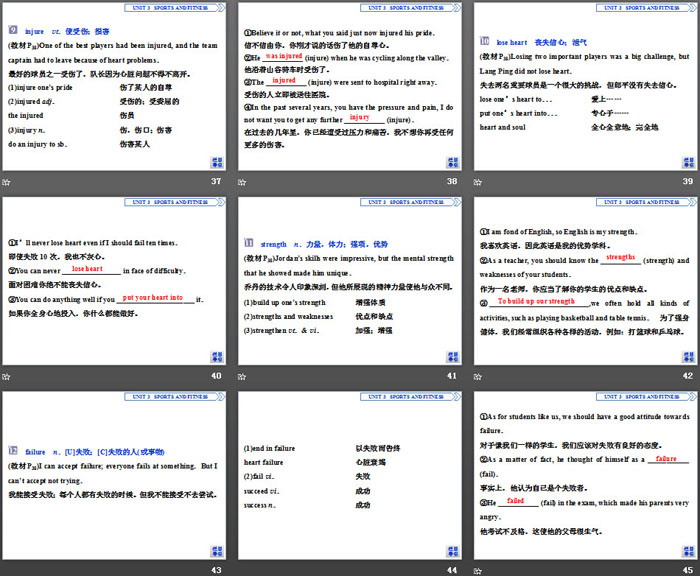
Task: Click the line "success n." on slide 44
Action: 260,505
